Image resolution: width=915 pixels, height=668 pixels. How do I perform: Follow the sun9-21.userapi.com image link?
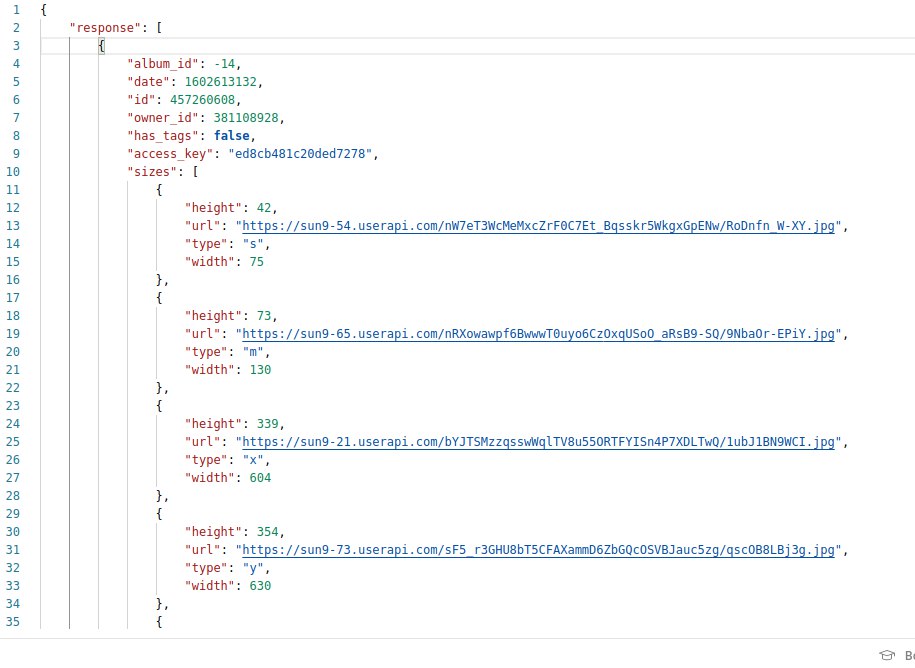538,442
